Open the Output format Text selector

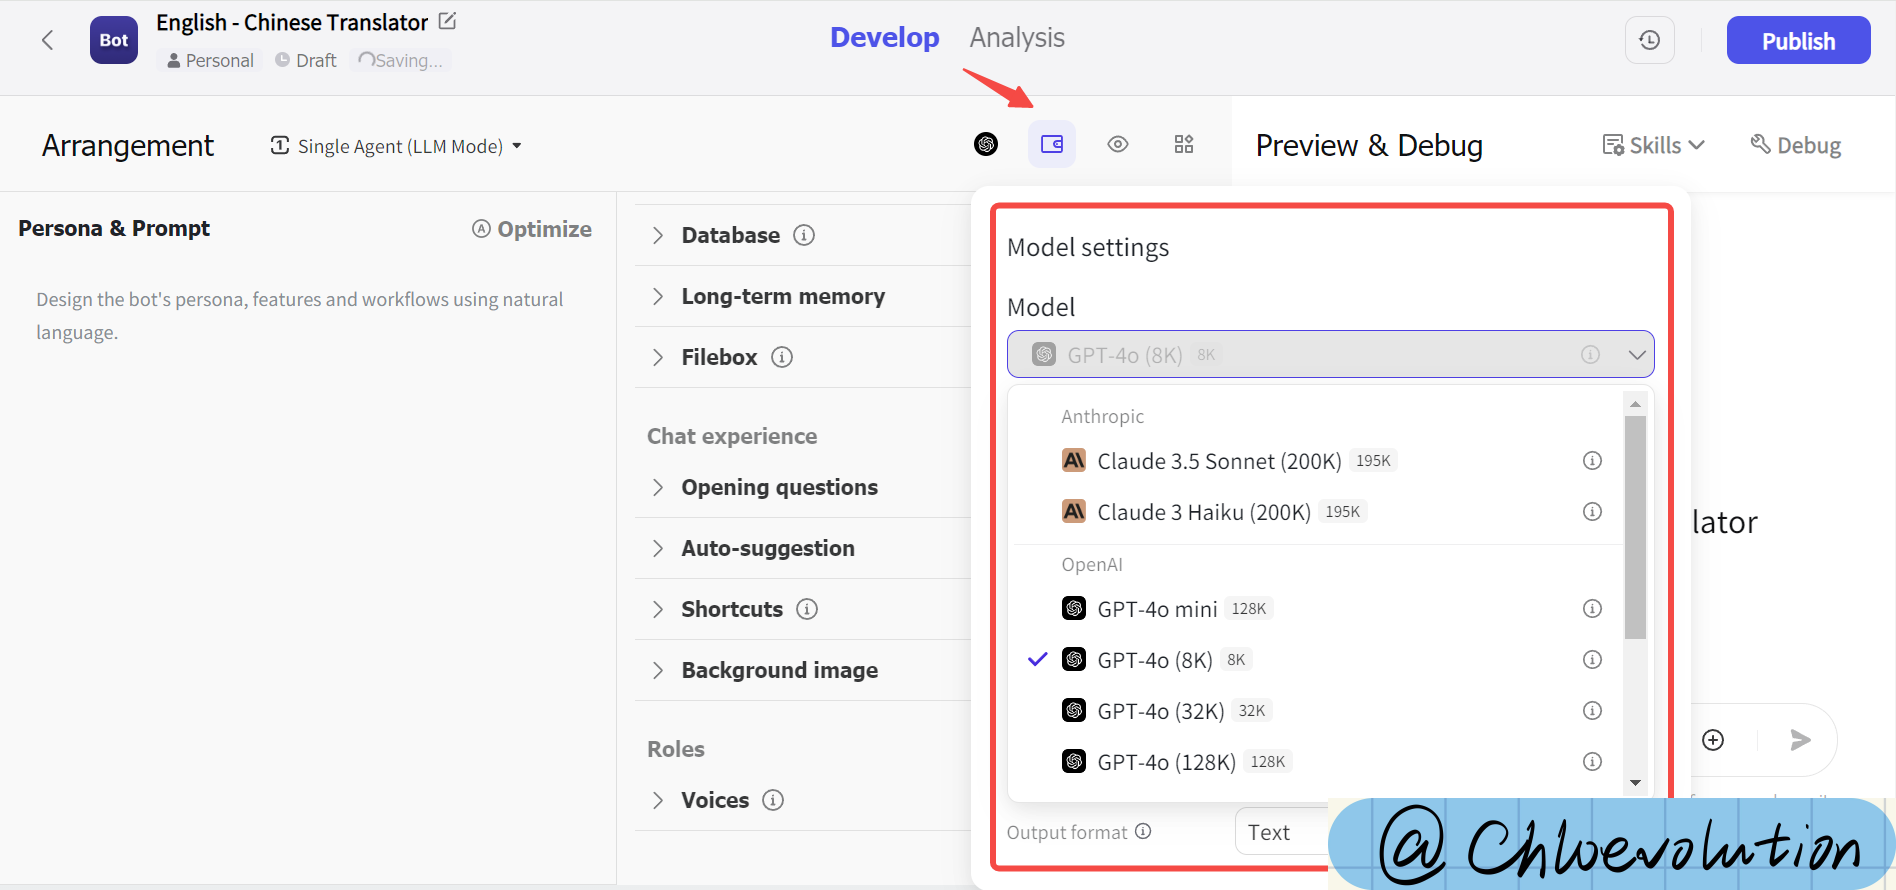coord(1282,832)
